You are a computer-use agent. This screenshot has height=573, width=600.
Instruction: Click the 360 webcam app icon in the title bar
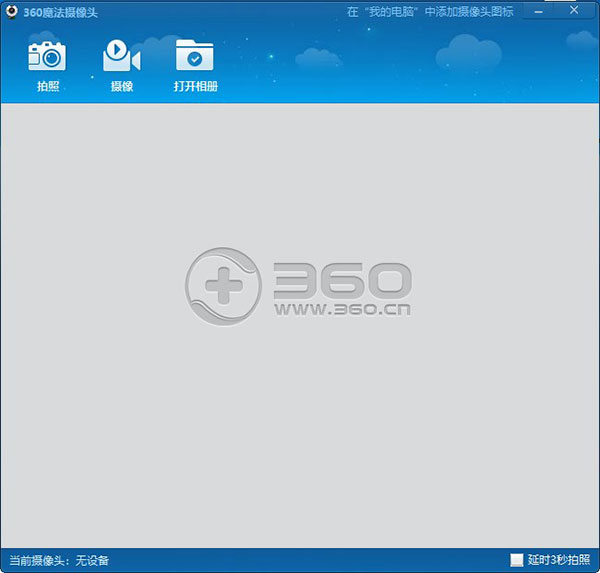[11, 11]
